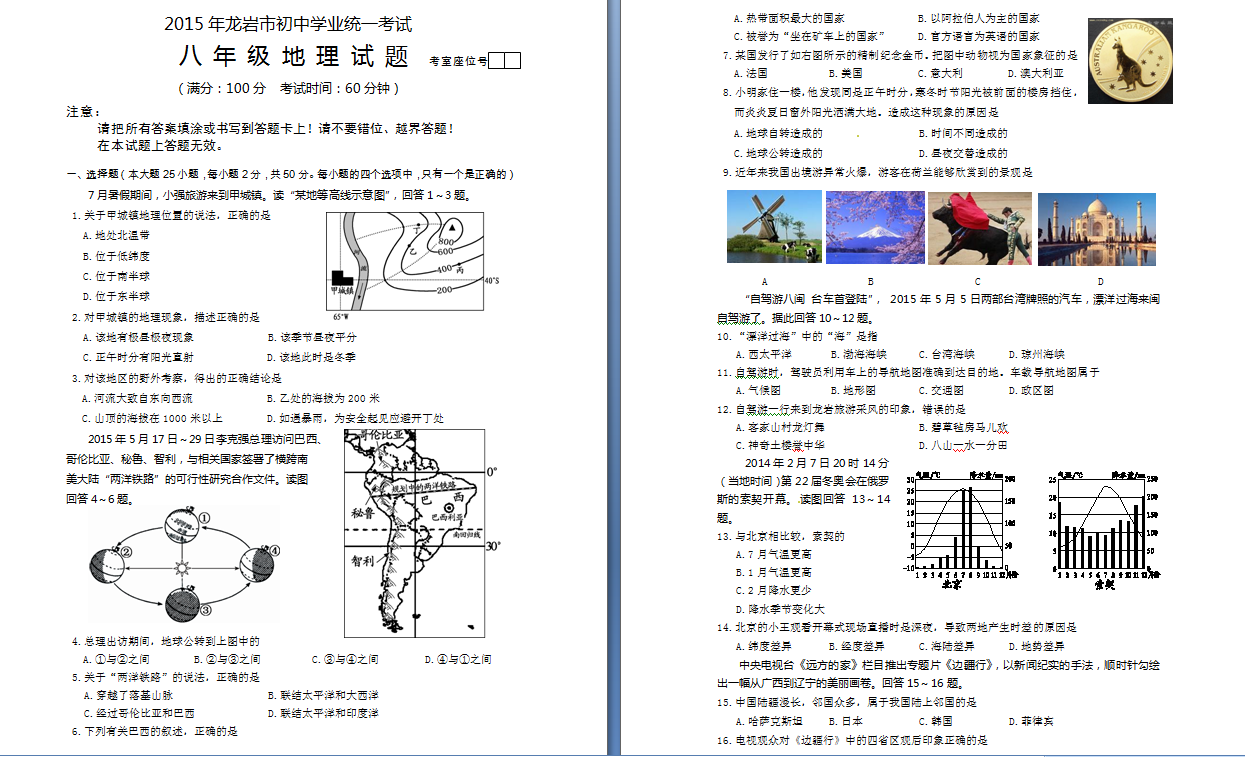Viewport: 1245px width, 757px height.
Task: Click the Taj Mahal photo labeled D
Action: pos(1096,228)
